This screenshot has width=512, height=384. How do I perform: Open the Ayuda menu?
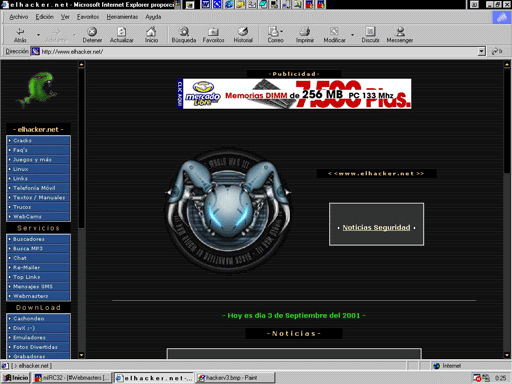153,17
